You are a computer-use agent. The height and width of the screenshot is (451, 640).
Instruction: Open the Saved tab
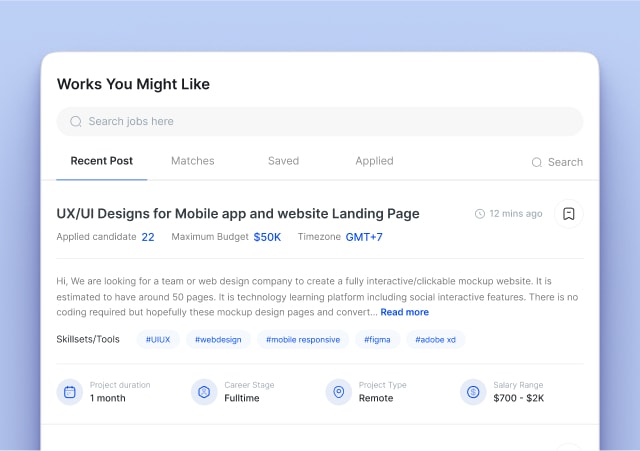coord(283,161)
